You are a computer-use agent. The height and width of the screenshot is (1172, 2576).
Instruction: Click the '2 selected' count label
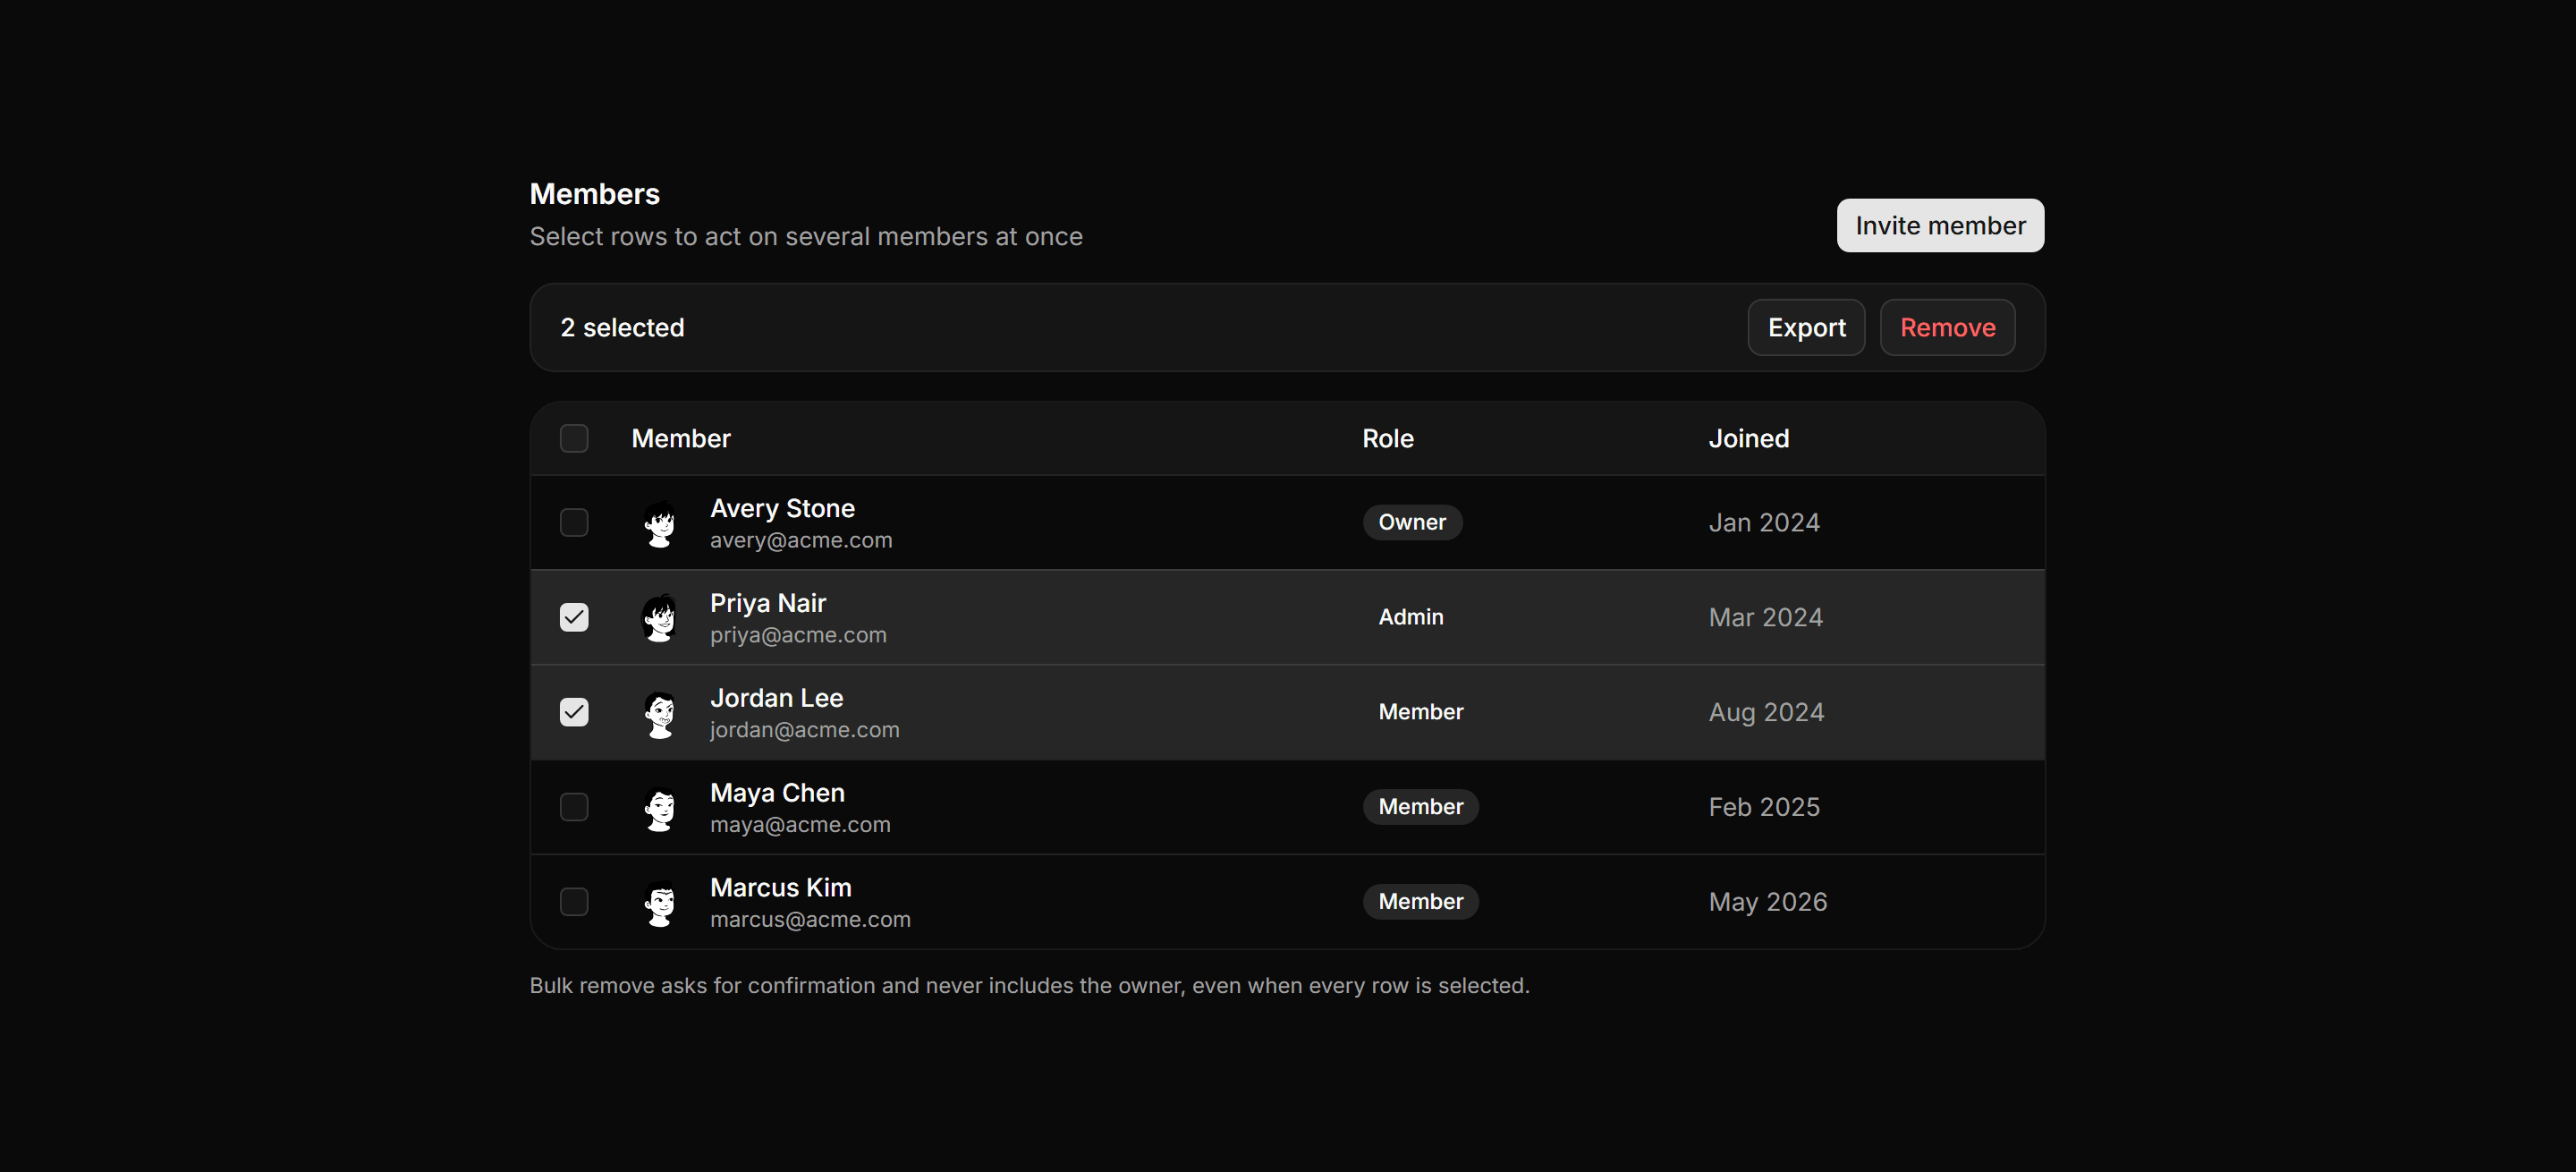(x=622, y=328)
